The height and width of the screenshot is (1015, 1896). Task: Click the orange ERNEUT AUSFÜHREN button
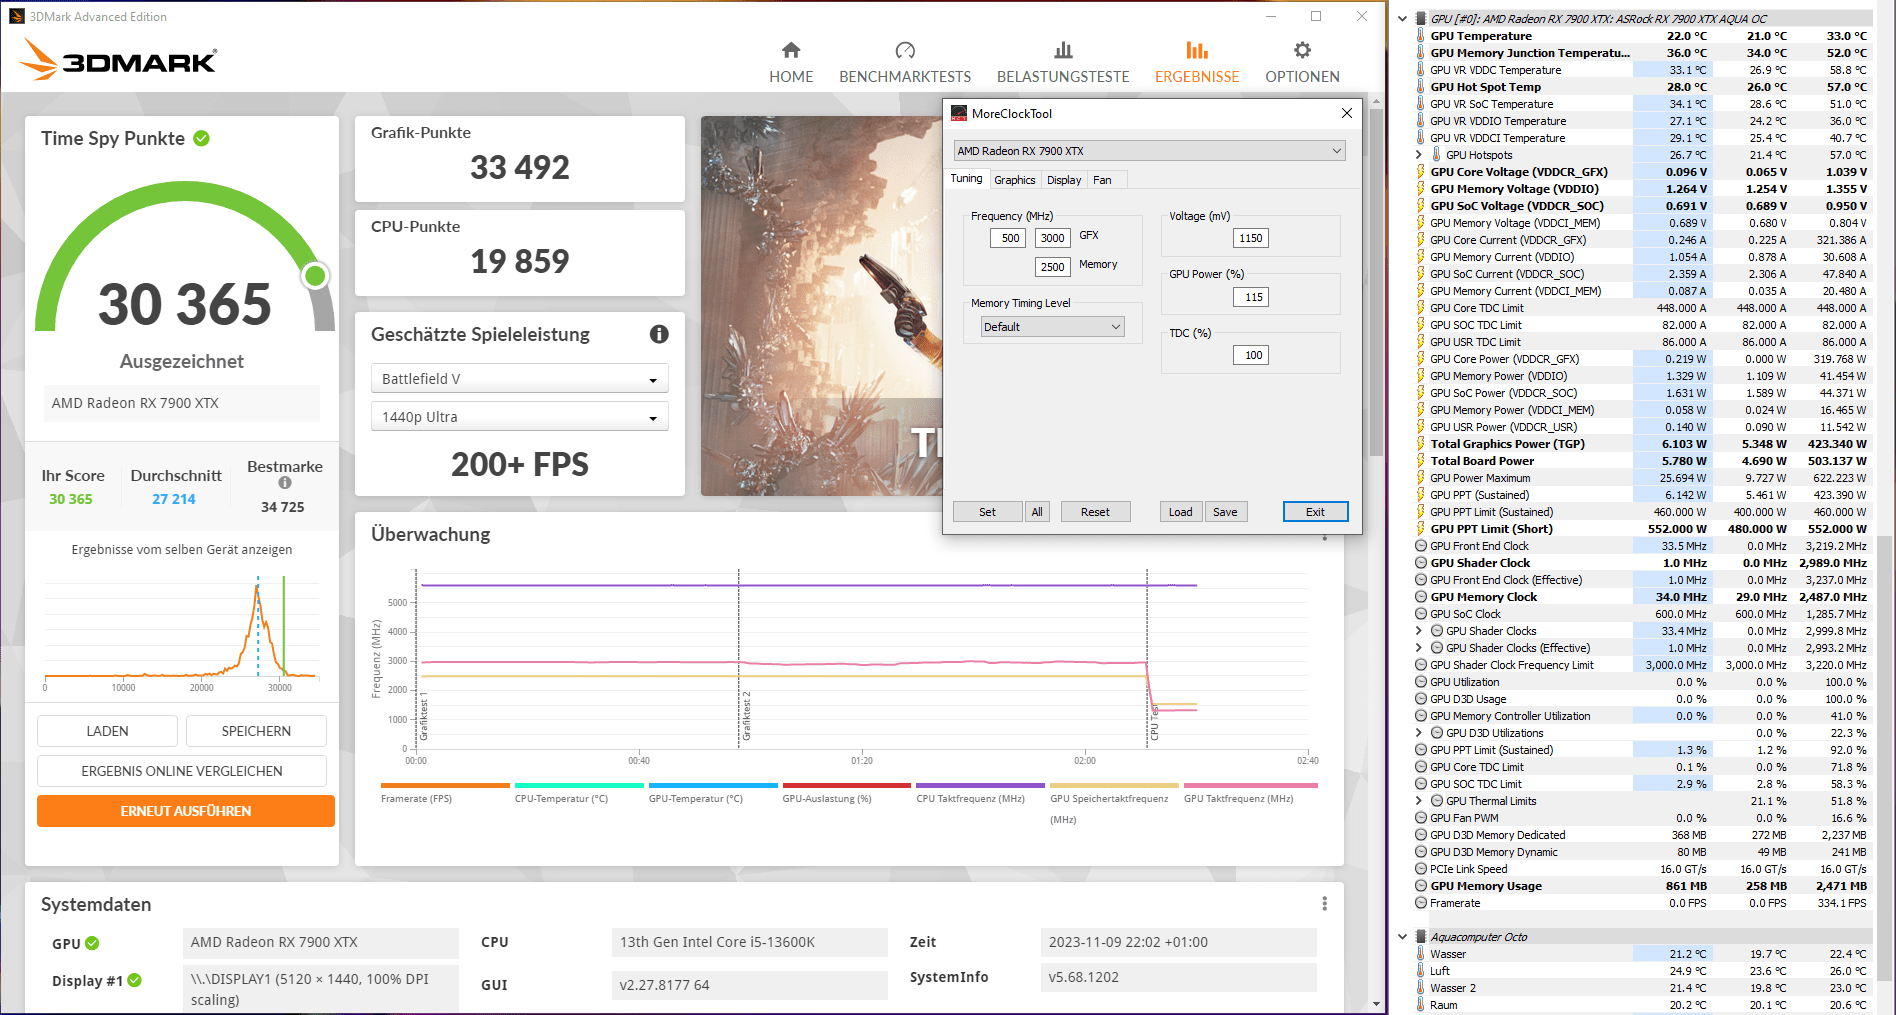tap(186, 811)
